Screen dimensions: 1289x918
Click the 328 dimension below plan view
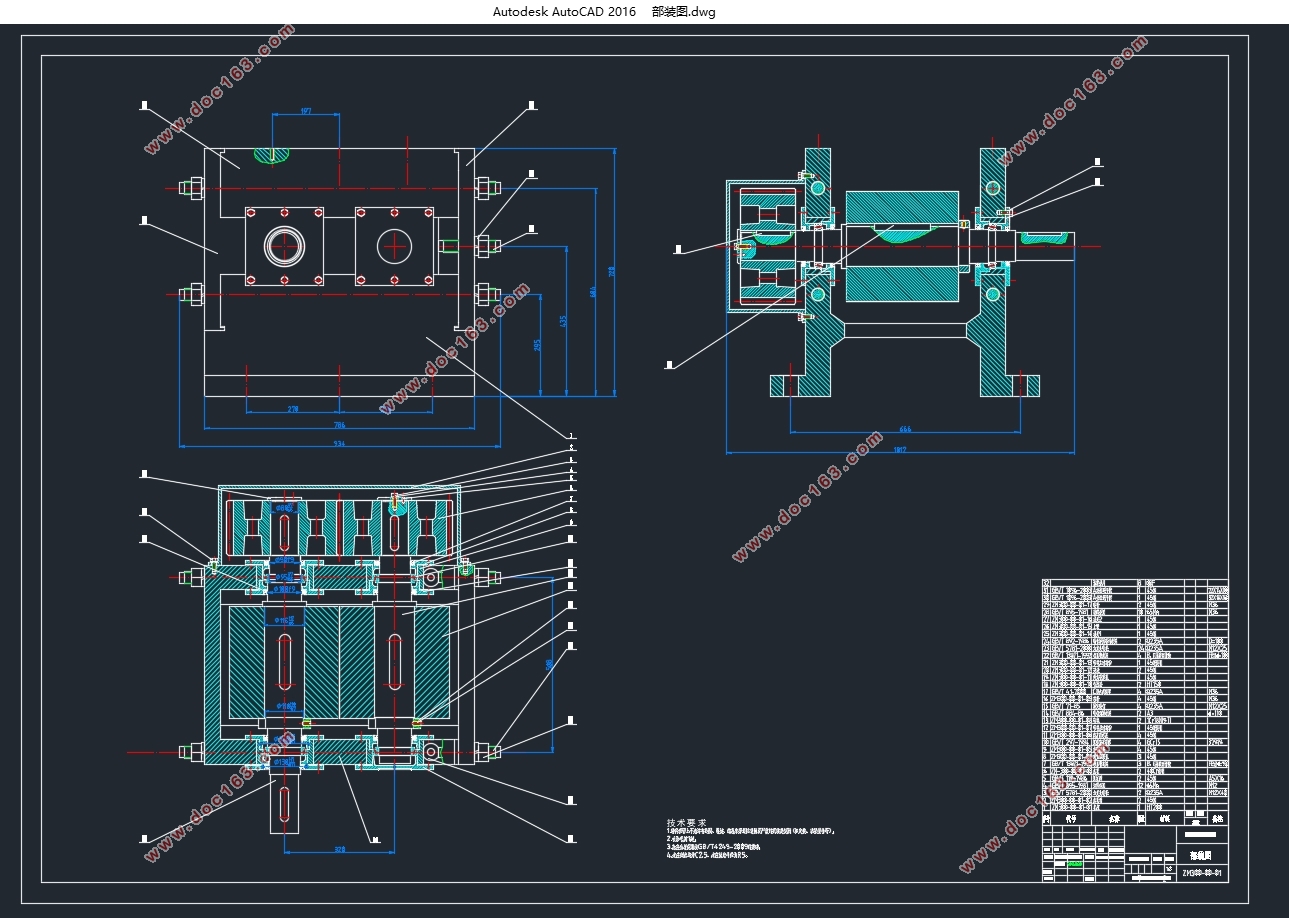pyautogui.click(x=339, y=849)
